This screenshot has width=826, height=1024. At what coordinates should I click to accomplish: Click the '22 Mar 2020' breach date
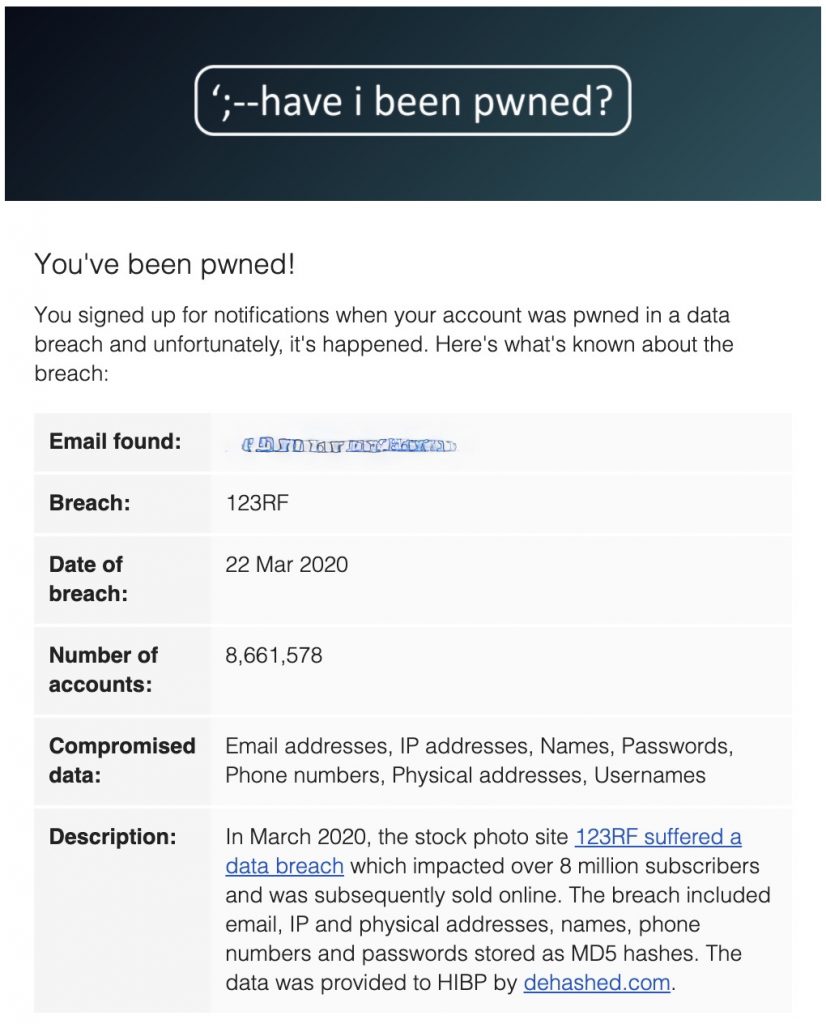(287, 564)
